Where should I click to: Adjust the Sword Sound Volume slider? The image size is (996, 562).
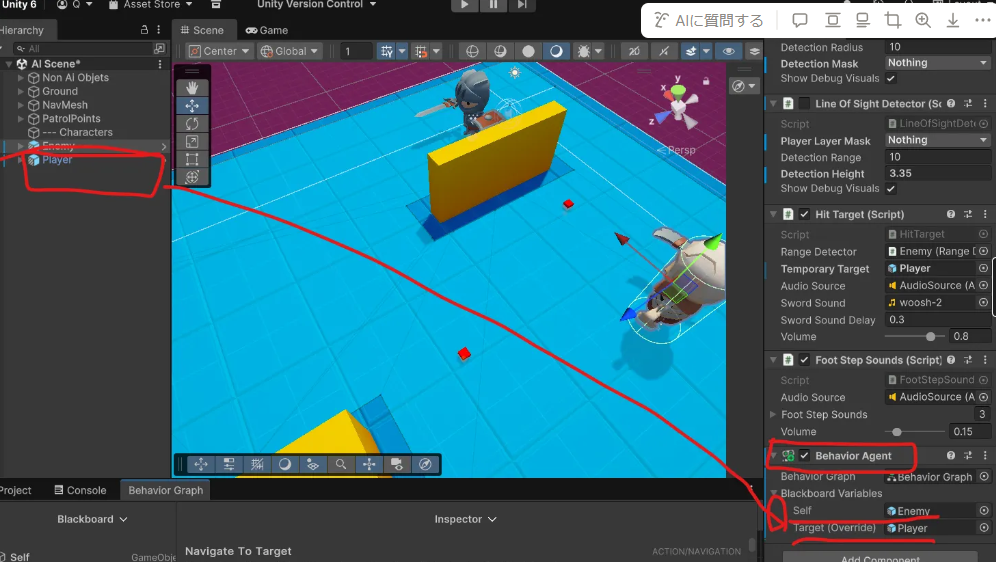931,337
